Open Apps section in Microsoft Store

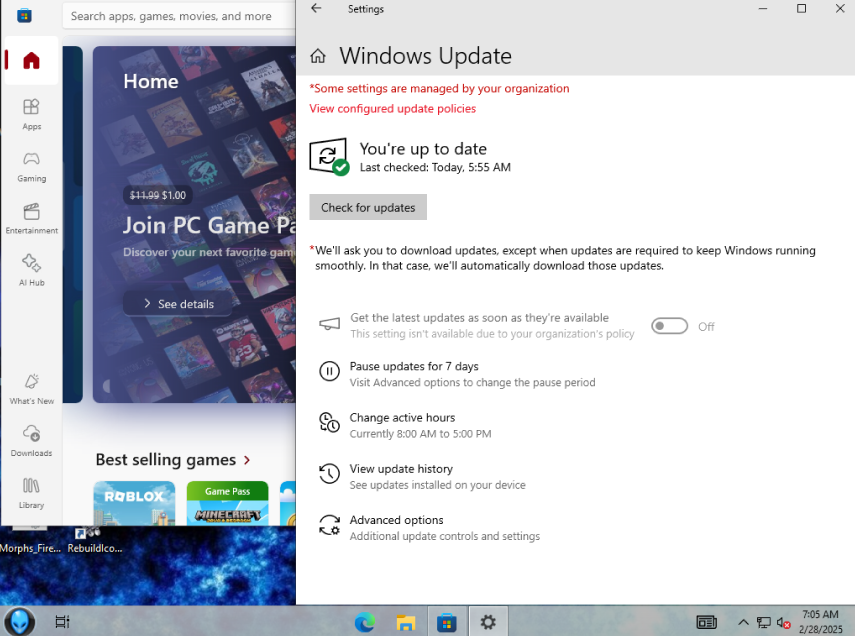(x=31, y=114)
